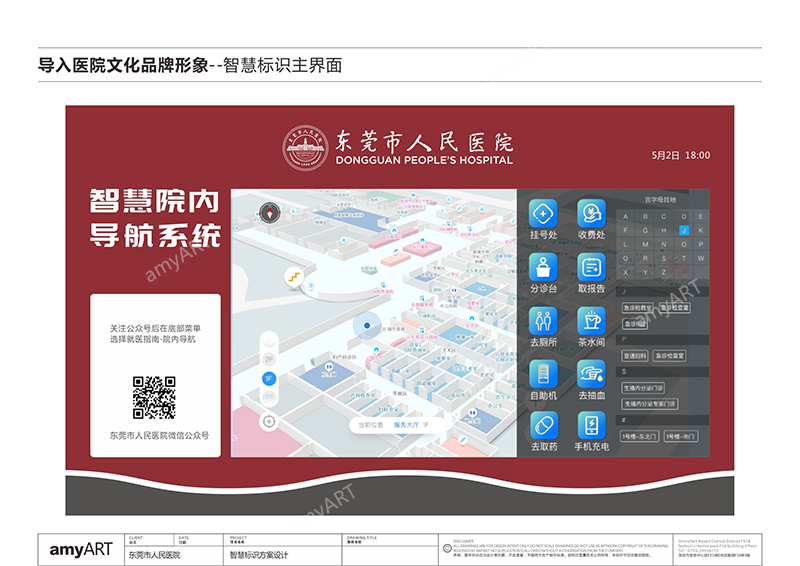This screenshot has width=800, height=566.
Task: Tap the QR code for the WeChat account
Action: [x=154, y=398]
